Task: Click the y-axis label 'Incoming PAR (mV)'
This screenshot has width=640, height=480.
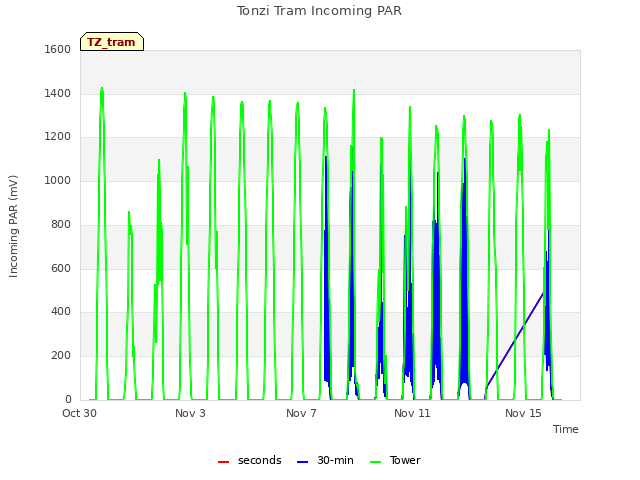Action: pos(13,227)
